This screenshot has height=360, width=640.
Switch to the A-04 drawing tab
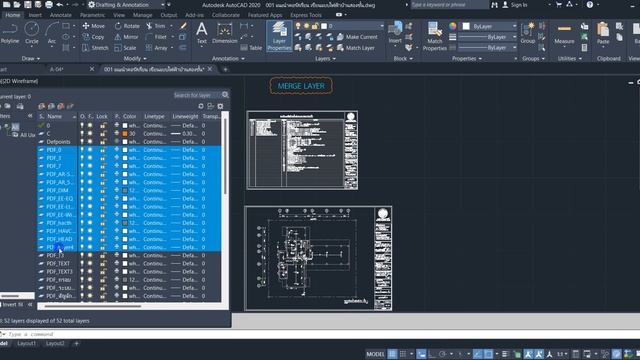(57, 69)
